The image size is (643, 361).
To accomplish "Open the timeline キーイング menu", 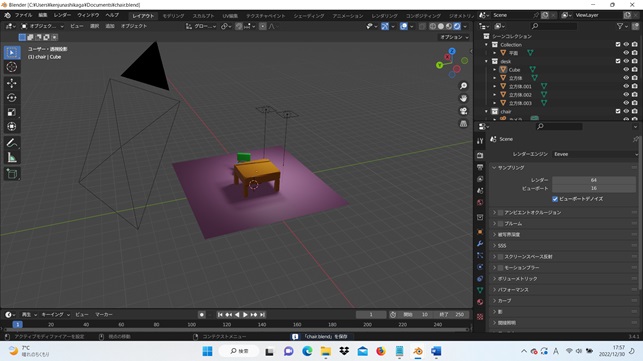I will pos(55,315).
